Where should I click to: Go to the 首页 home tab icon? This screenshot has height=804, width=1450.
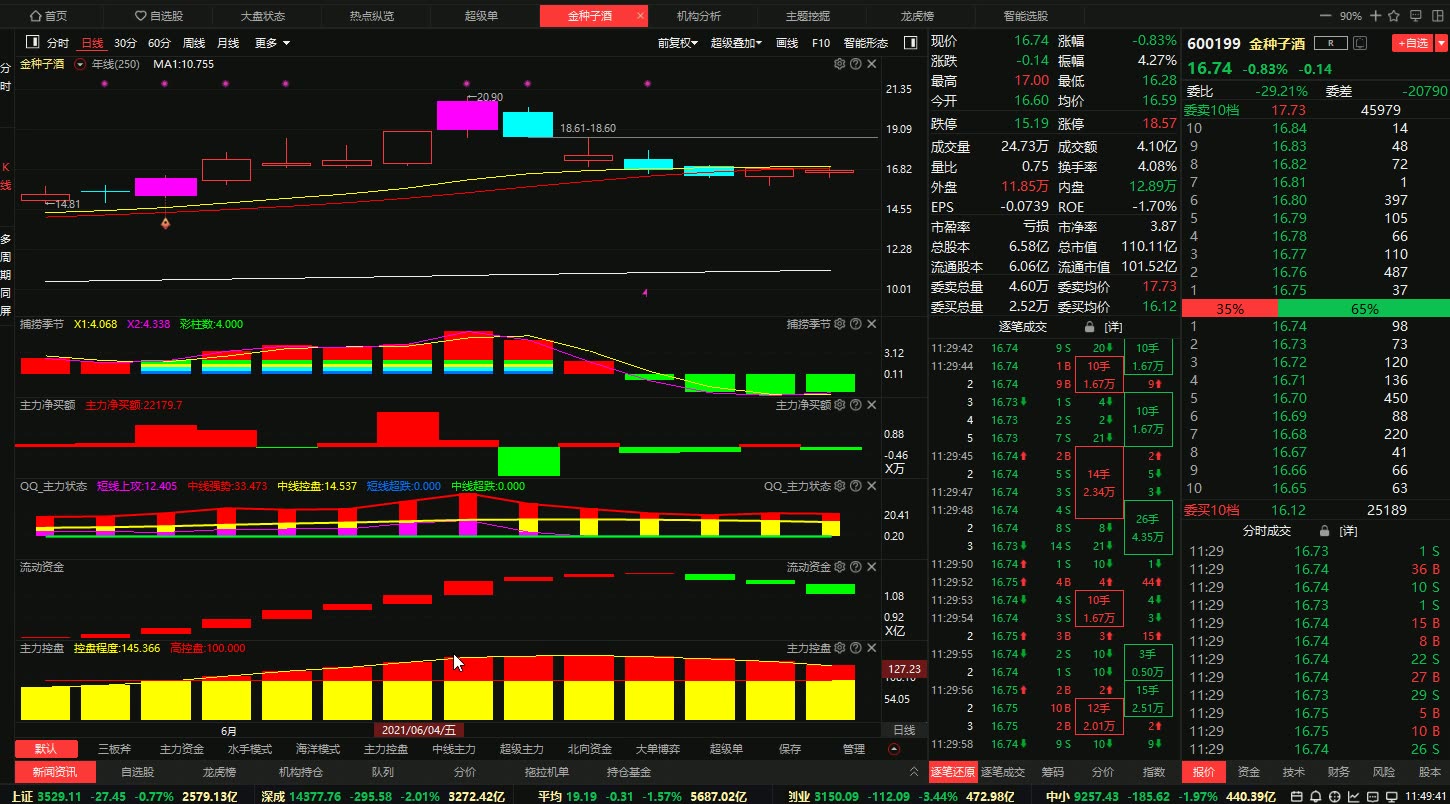[37, 16]
